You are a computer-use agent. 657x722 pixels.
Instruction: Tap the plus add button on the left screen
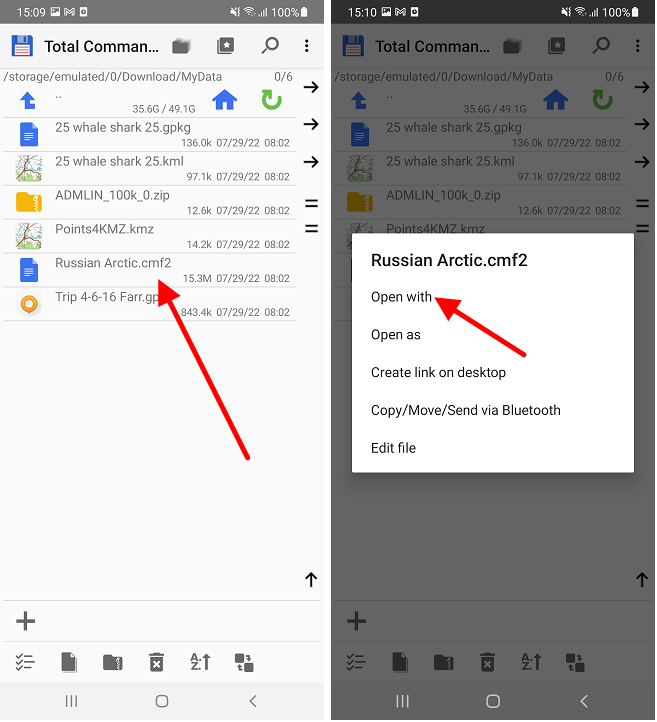click(x=26, y=621)
